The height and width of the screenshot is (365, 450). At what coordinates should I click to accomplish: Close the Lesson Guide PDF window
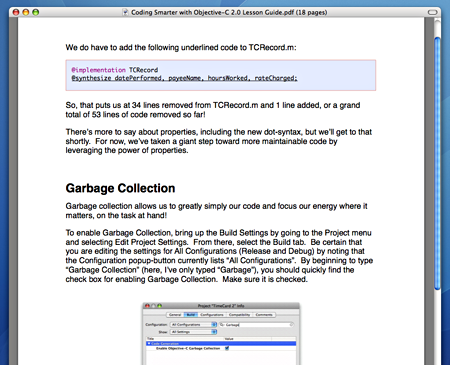click(x=16, y=12)
